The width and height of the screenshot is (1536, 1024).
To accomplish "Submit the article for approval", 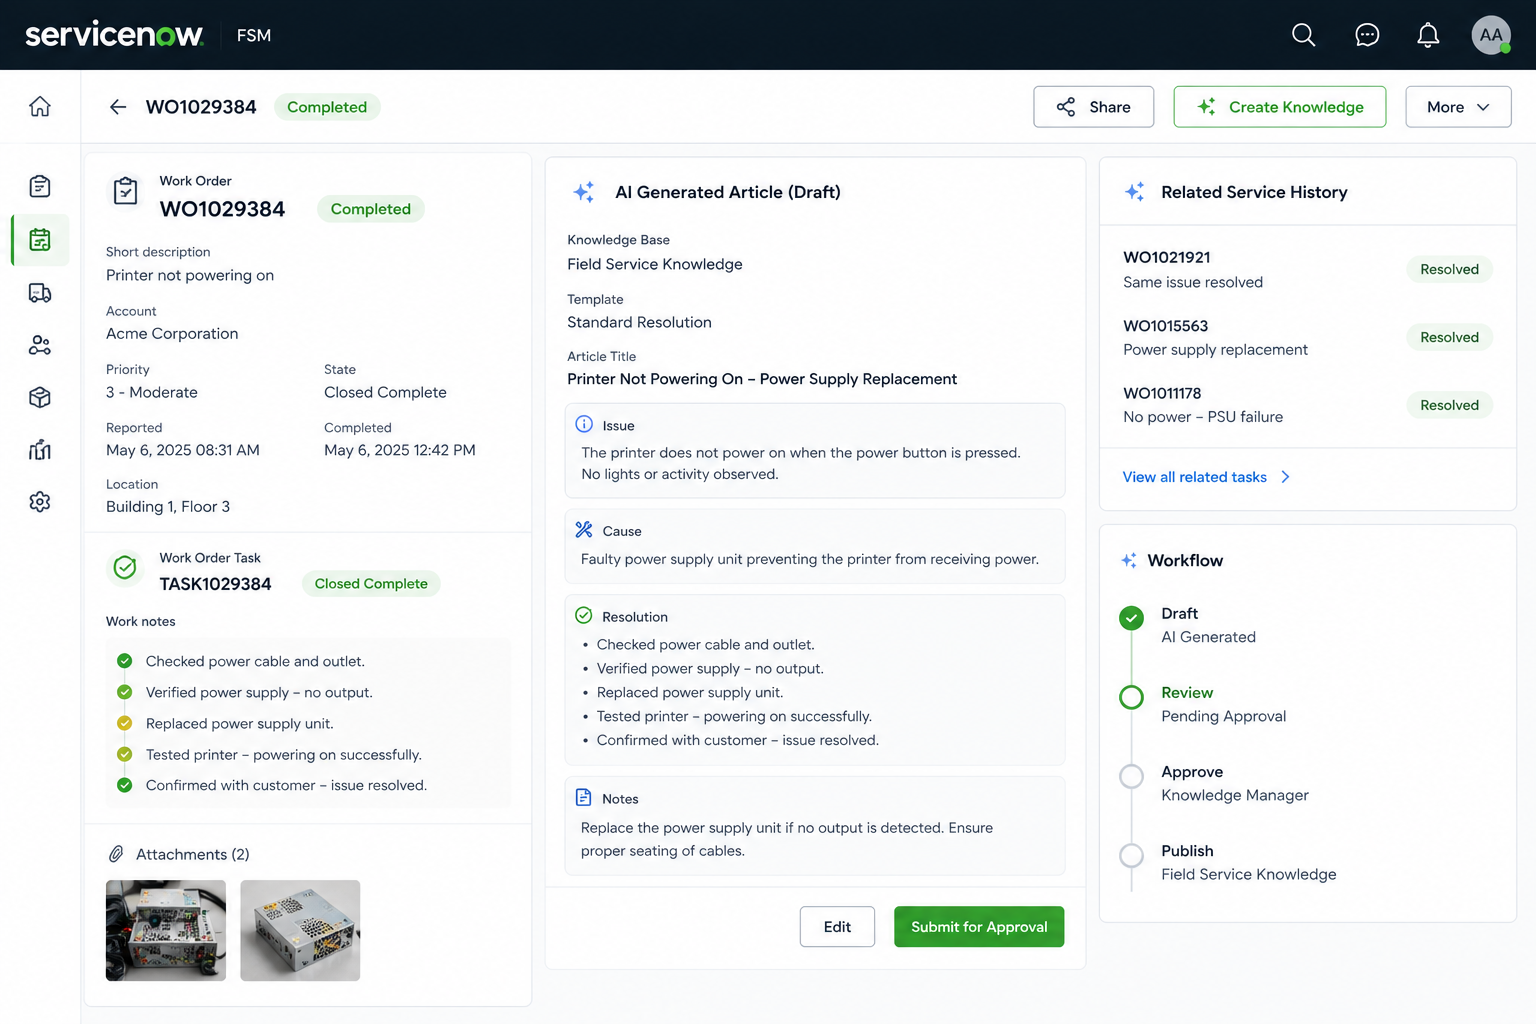I will (x=979, y=927).
